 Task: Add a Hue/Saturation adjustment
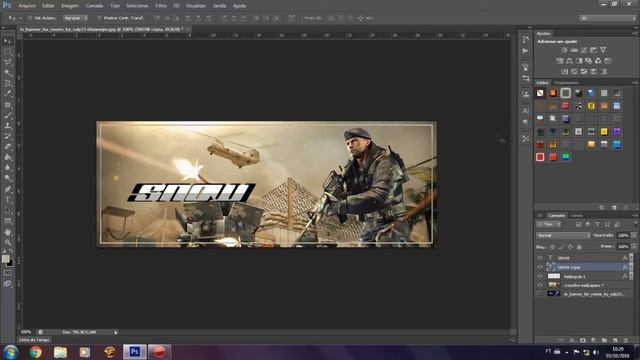560,61
